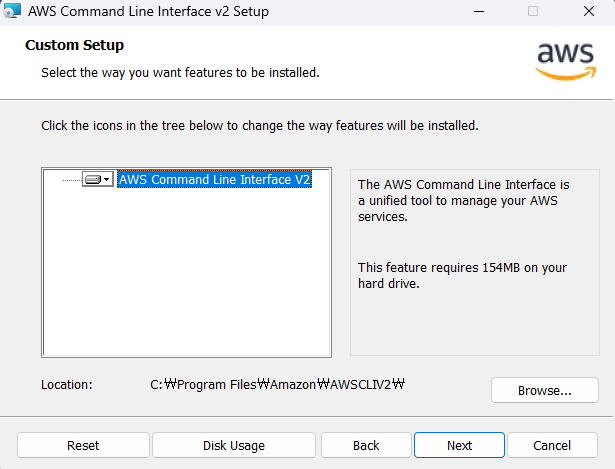The width and height of the screenshot is (615, 469).
Task: Select AWS Command Line Interface V2 tree item
Action: click(215, 179)
